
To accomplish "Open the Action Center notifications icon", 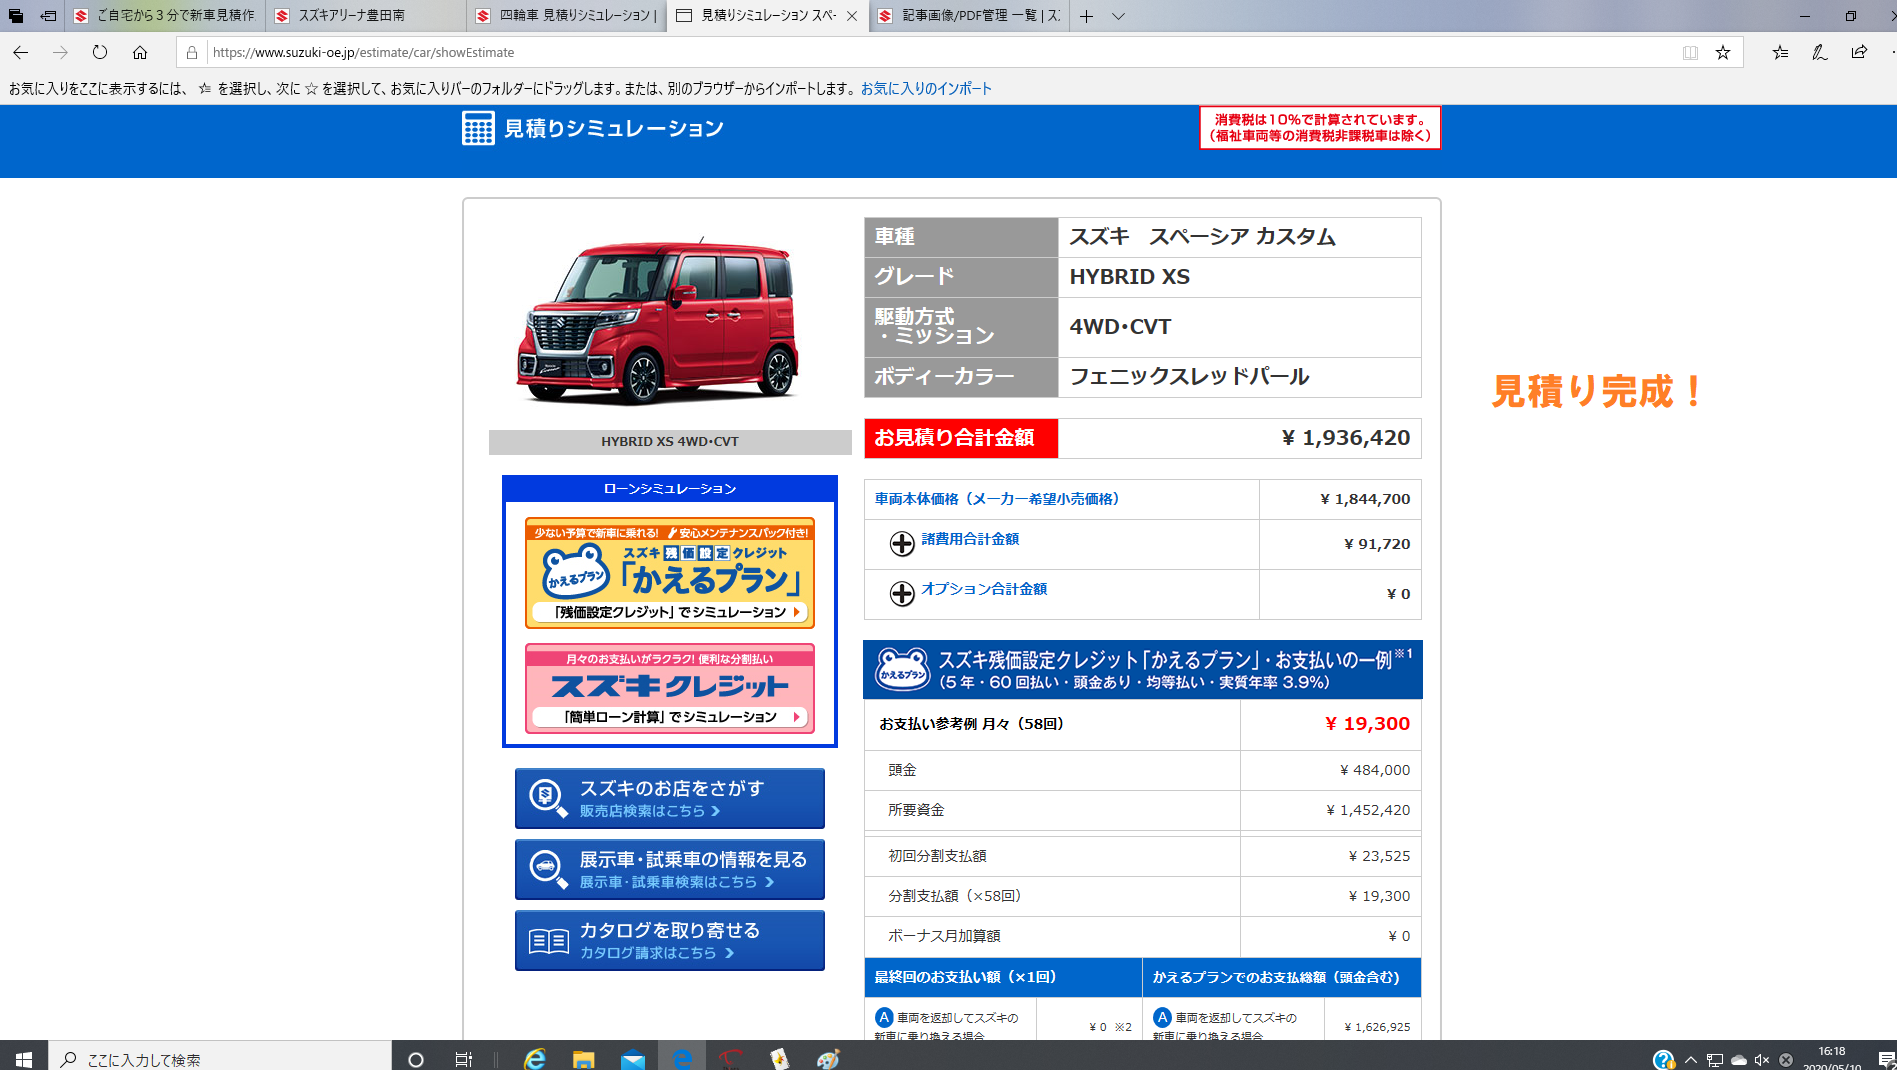I will pos(1886,1059).
